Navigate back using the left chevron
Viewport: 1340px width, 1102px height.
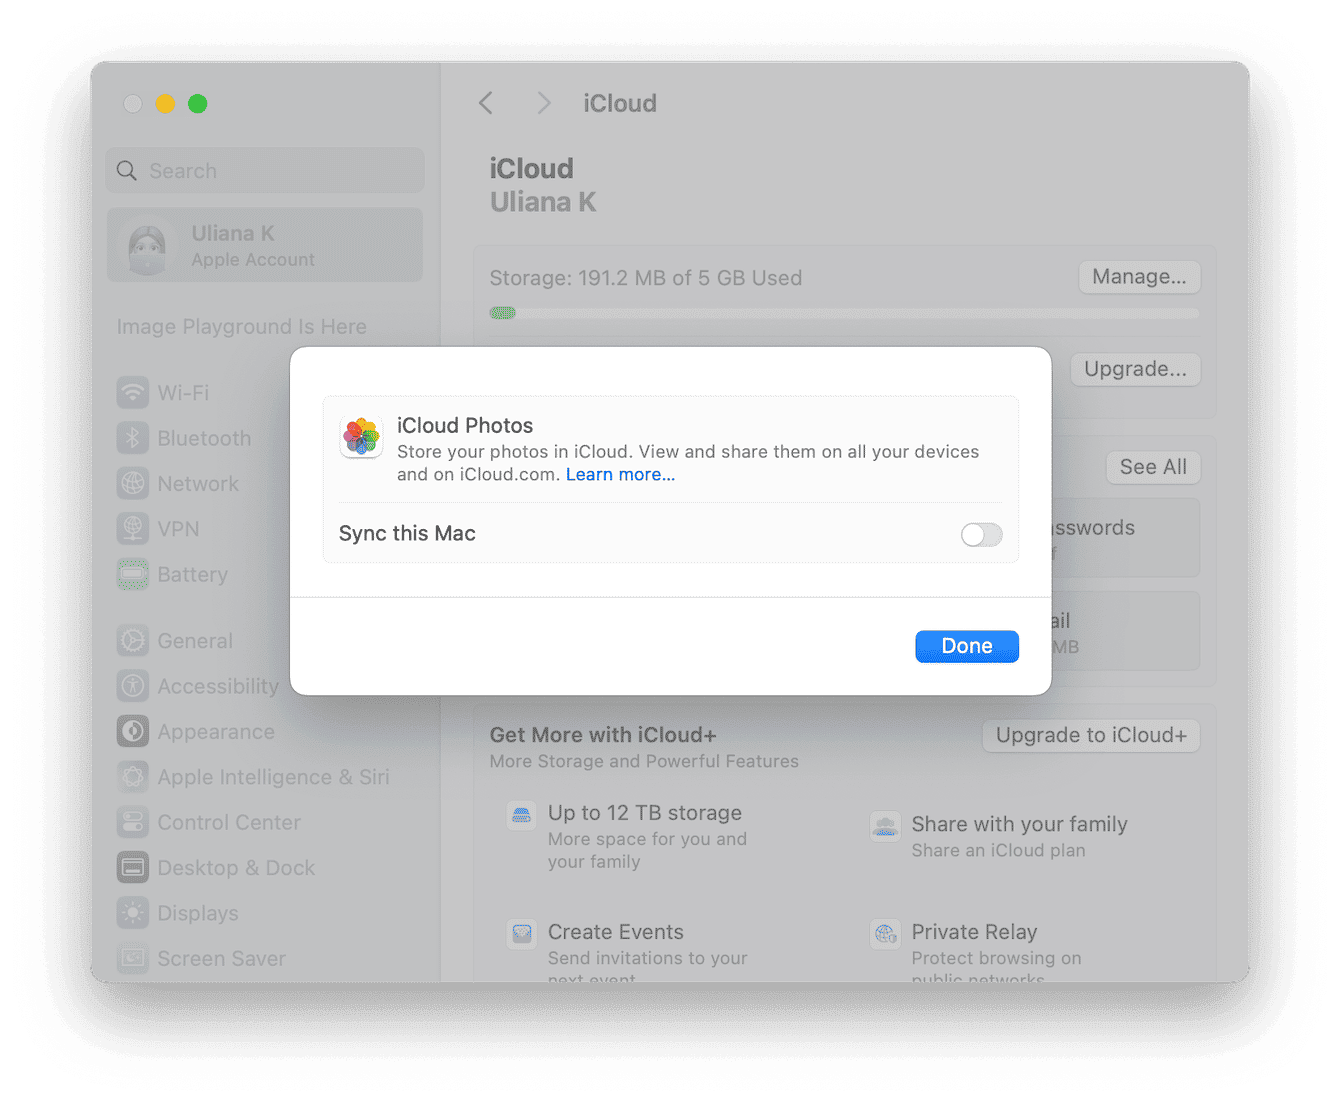click(x=486, y=103)
